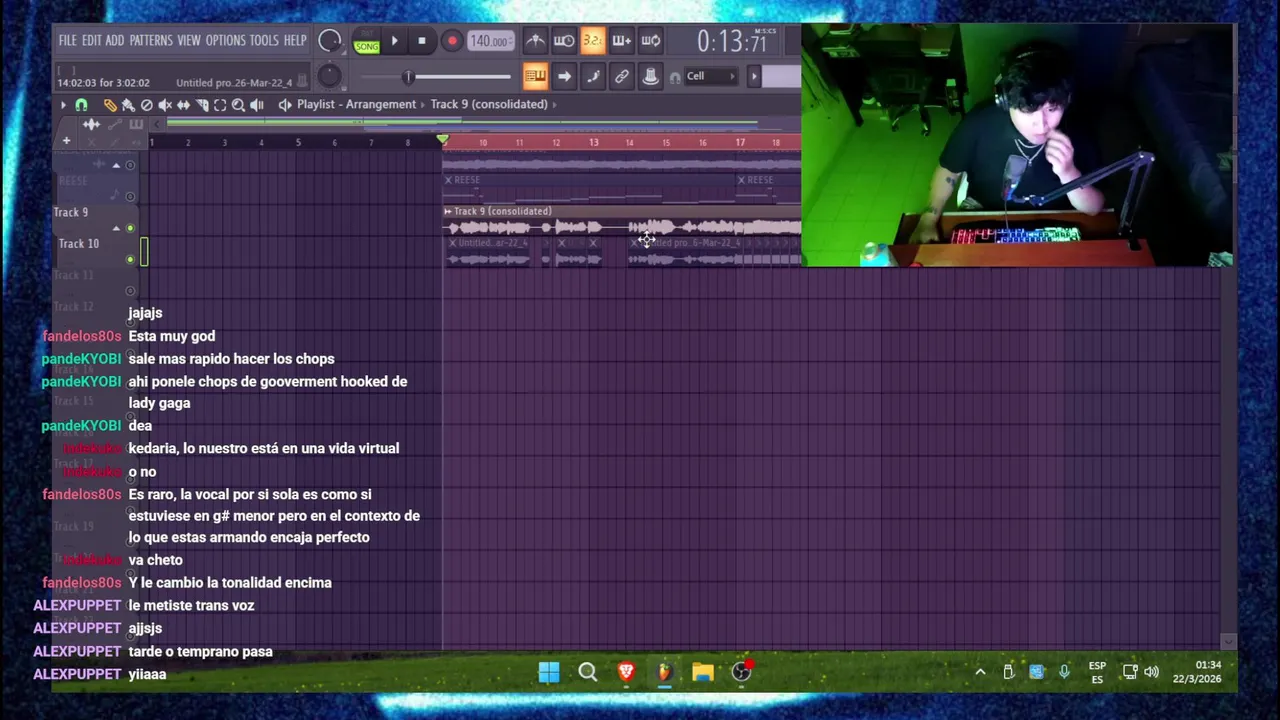This screenshot has height=720, width=1280.
Task: Open File Explorer from the taskbar
Action: 703,672
